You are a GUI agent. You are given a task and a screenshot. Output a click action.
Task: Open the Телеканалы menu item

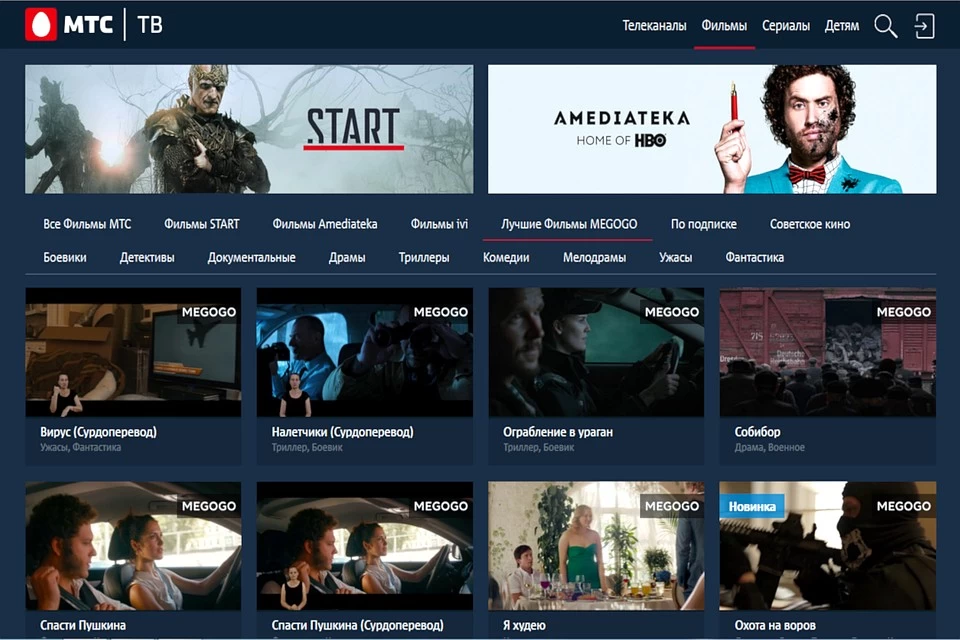(655, 26)
